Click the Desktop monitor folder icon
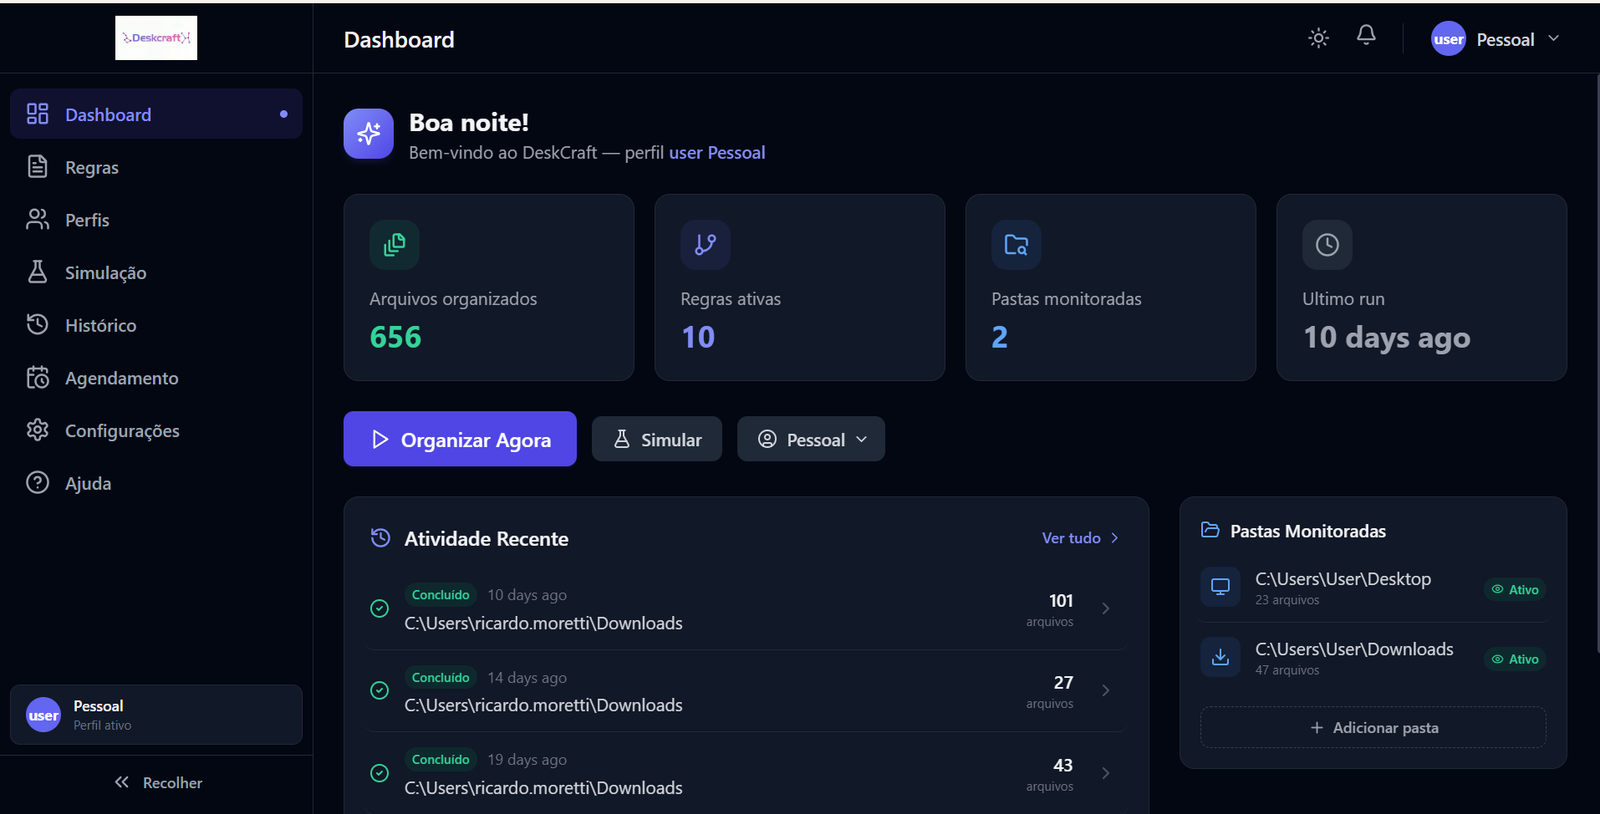The height and width of the screenshot is (814, 1600). tap(1220, 587)
